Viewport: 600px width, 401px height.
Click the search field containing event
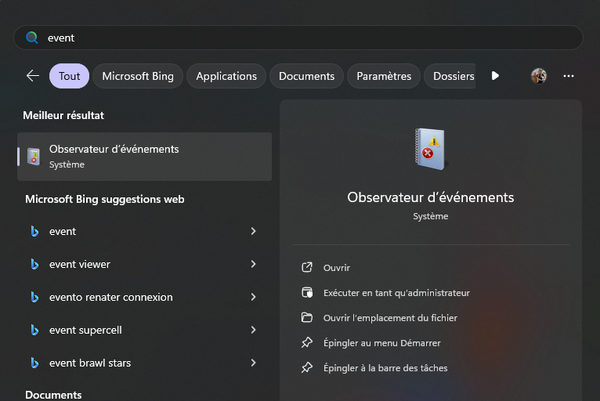300,38
